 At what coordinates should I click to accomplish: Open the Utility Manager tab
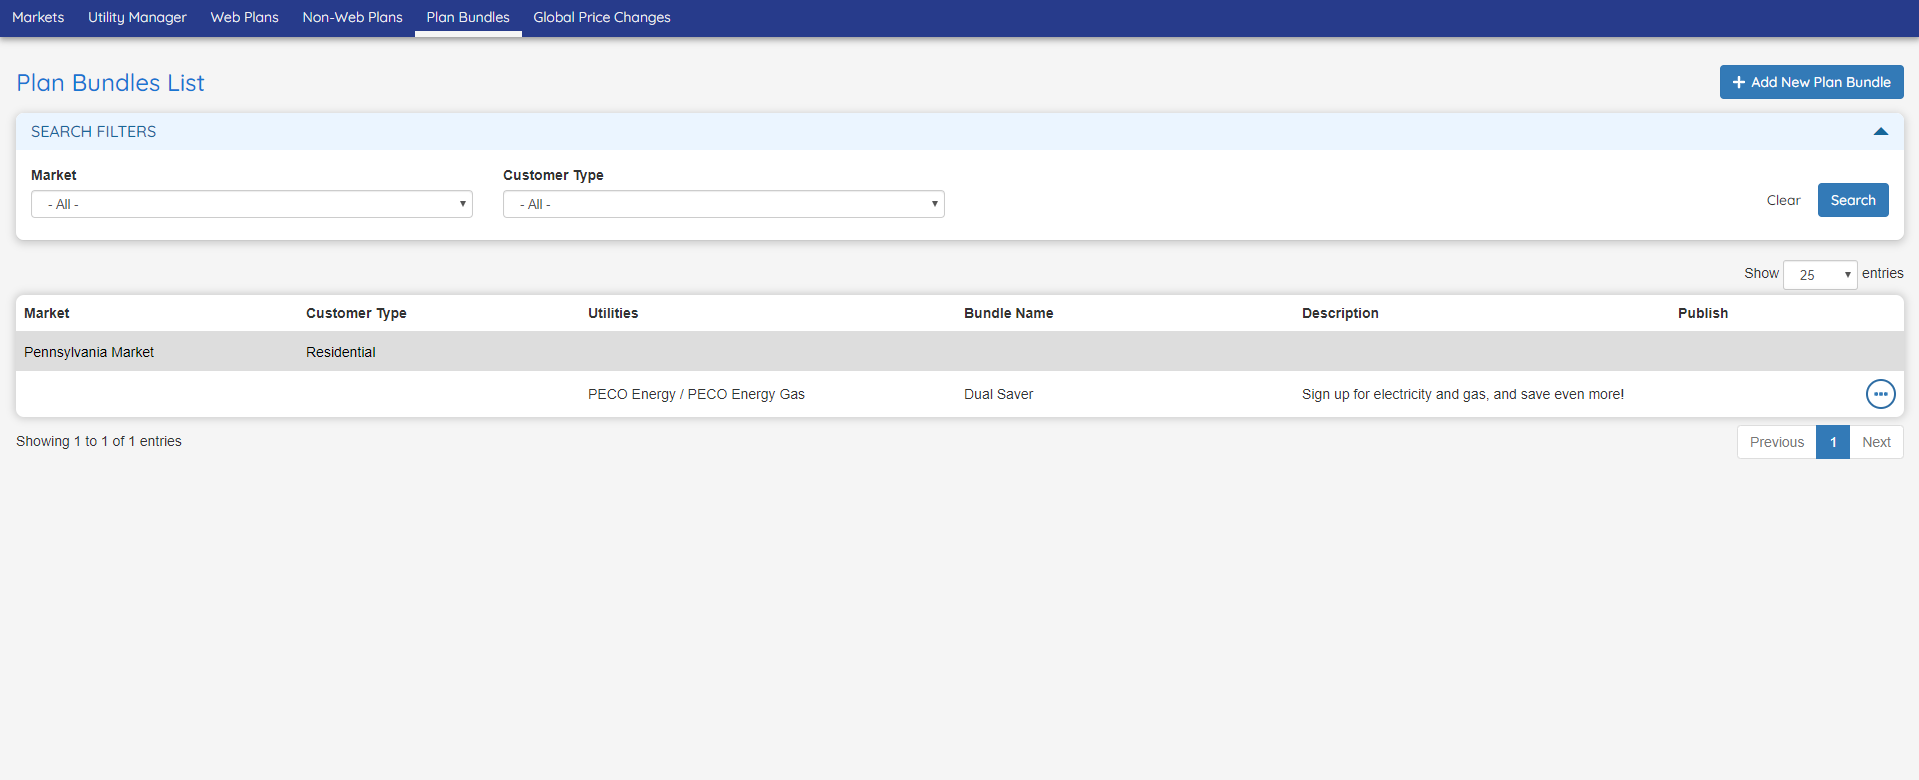point(137,17)
